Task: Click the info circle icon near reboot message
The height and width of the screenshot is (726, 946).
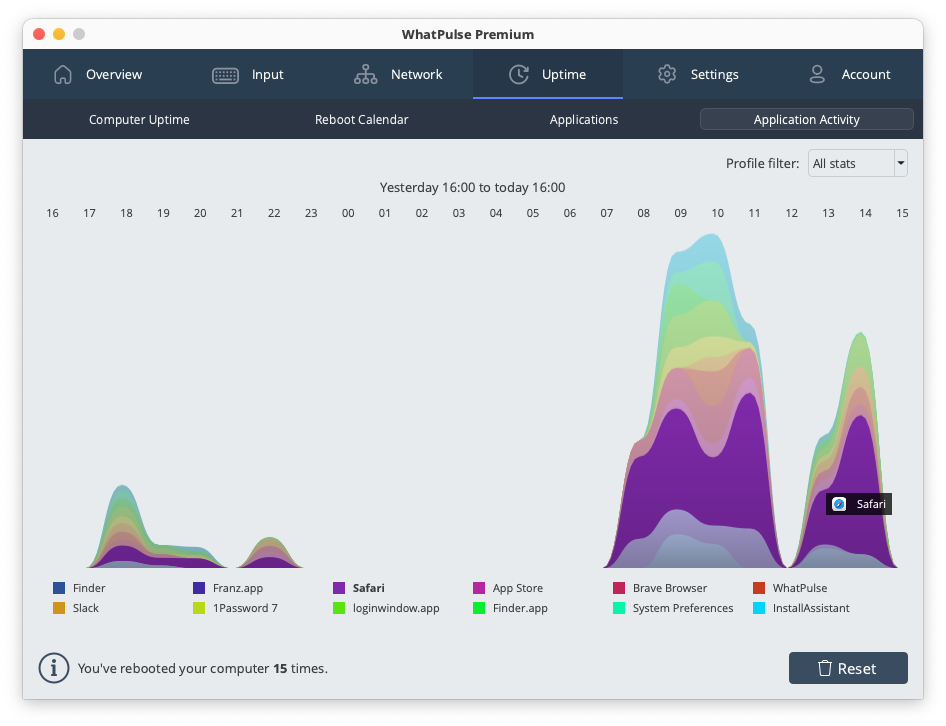Action: tap(54, 668)
